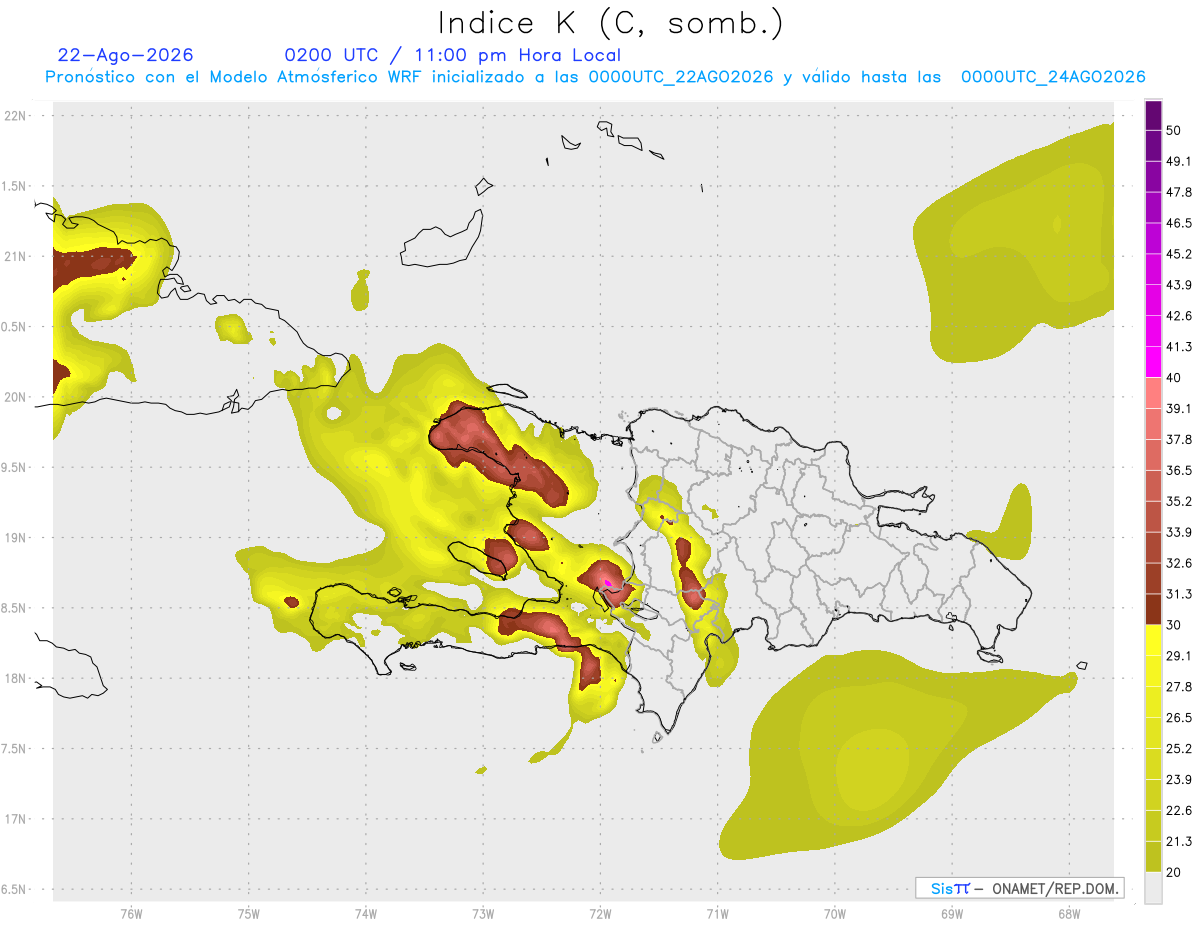Pick the dark purple swatch beside 50
The height and width of the screenshot is (927, 1200).
point(1153,115)
